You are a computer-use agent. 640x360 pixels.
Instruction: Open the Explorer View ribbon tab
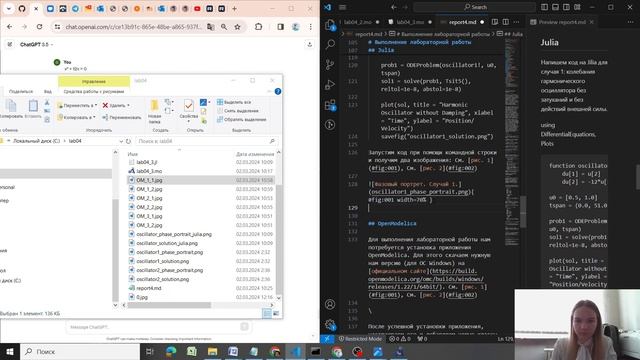(x=48, y=91)
